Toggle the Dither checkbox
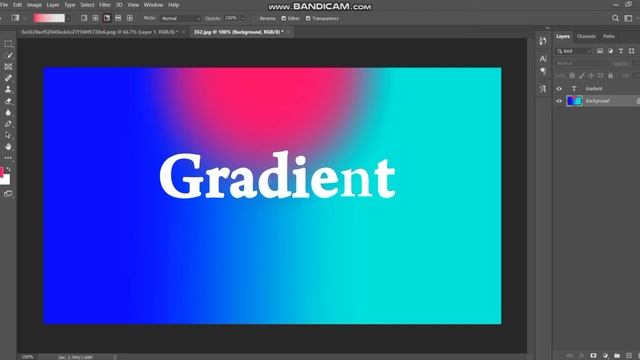Viewport: 640px width, 360px height. 284,18
